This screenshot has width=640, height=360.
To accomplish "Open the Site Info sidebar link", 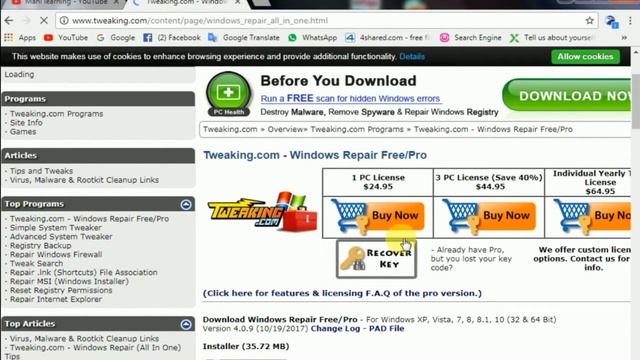I will click(26, 123).
